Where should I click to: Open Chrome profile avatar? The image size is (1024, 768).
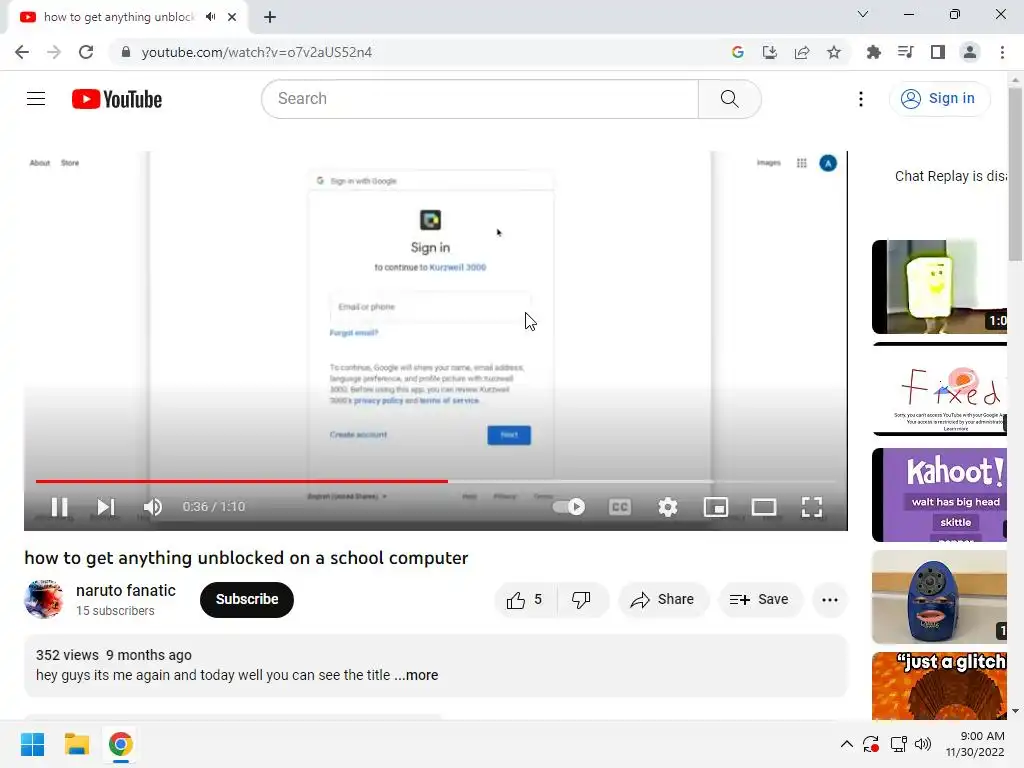coord(970,52)
